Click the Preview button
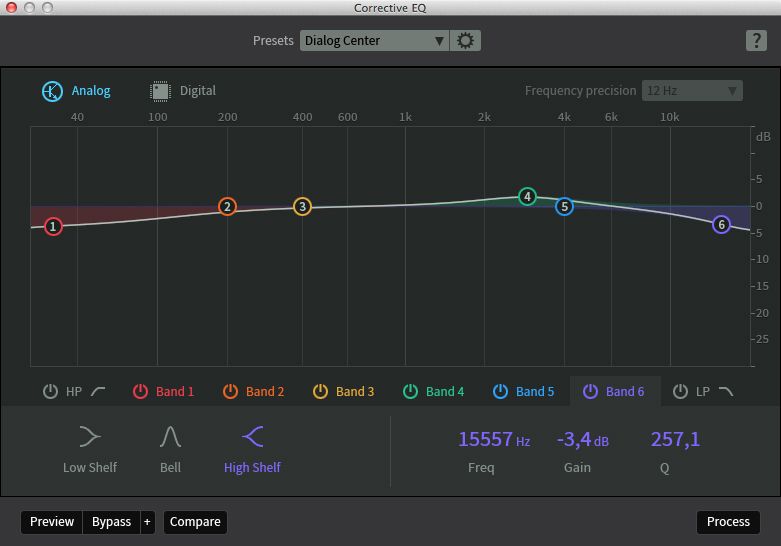 [52, 522]
